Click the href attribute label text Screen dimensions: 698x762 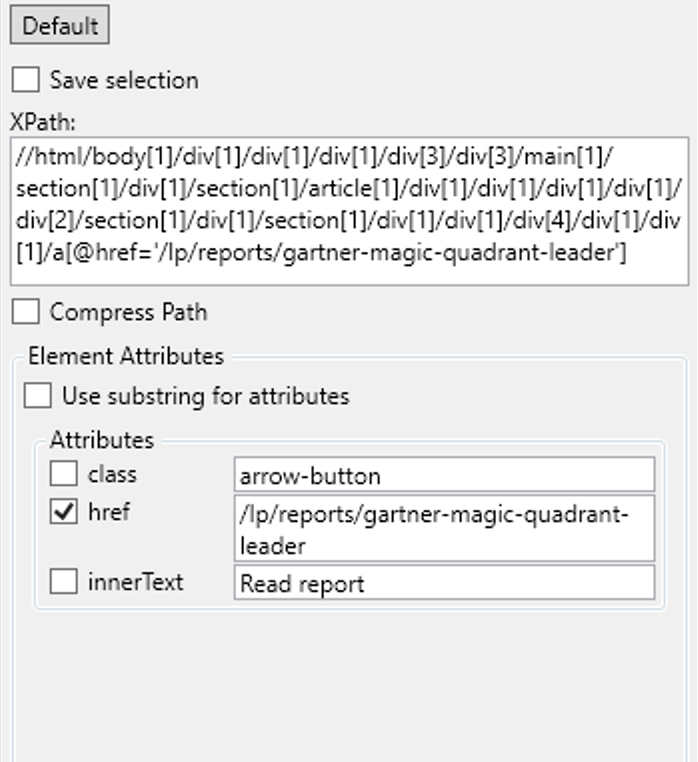click(x=109, y=513)
